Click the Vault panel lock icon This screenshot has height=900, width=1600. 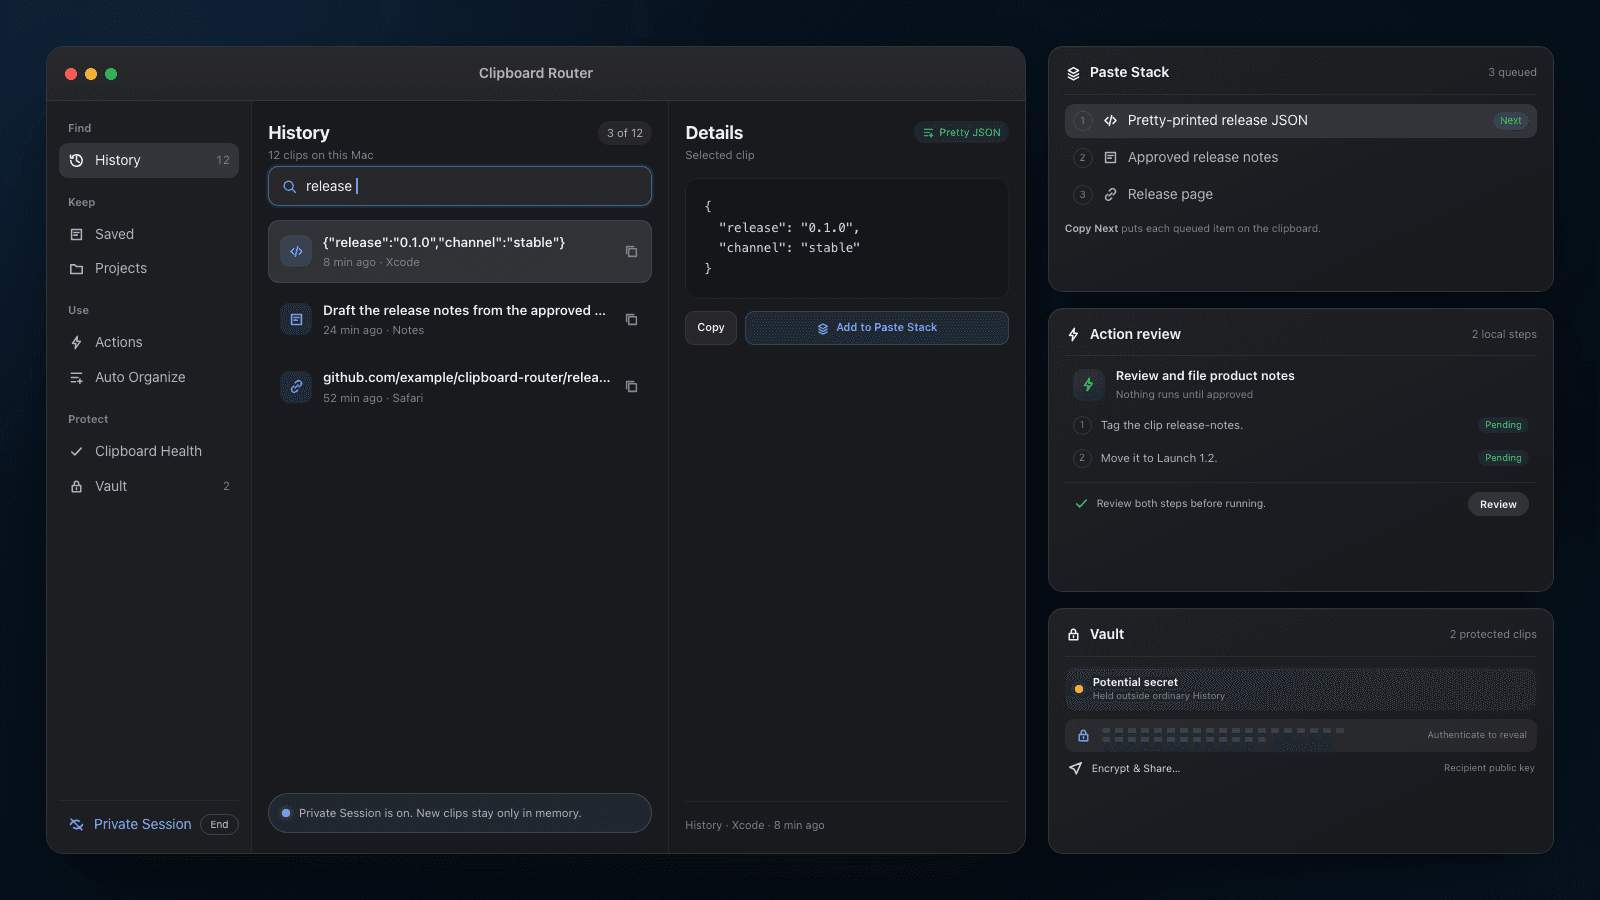tap(1073, 635)
